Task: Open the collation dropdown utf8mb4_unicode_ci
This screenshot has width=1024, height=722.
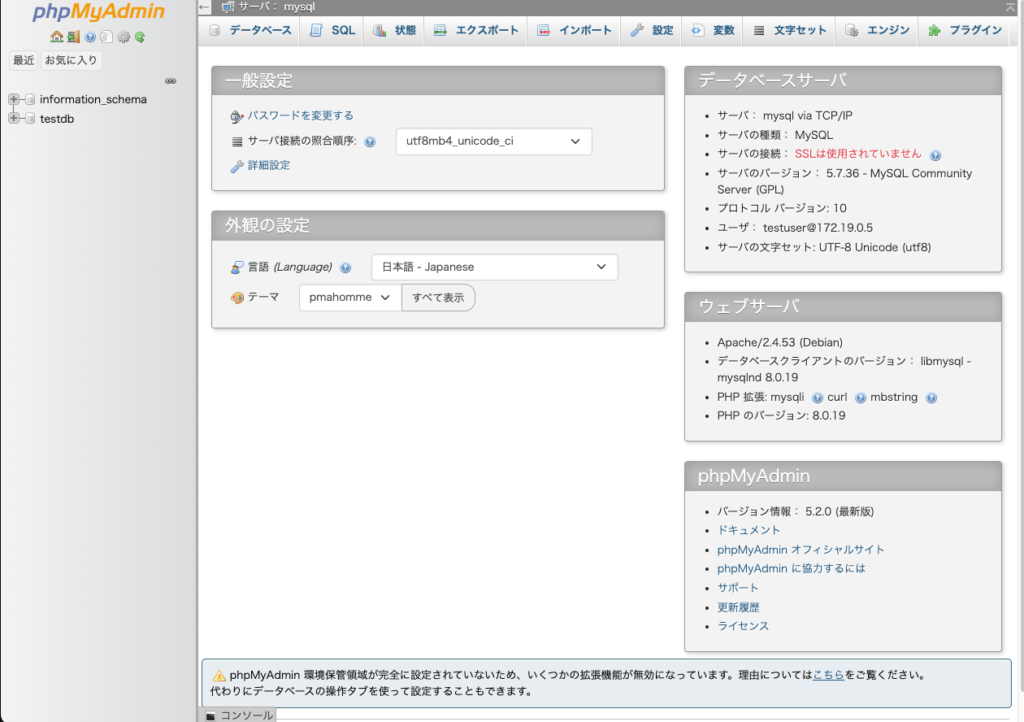Action: point(494,141)
